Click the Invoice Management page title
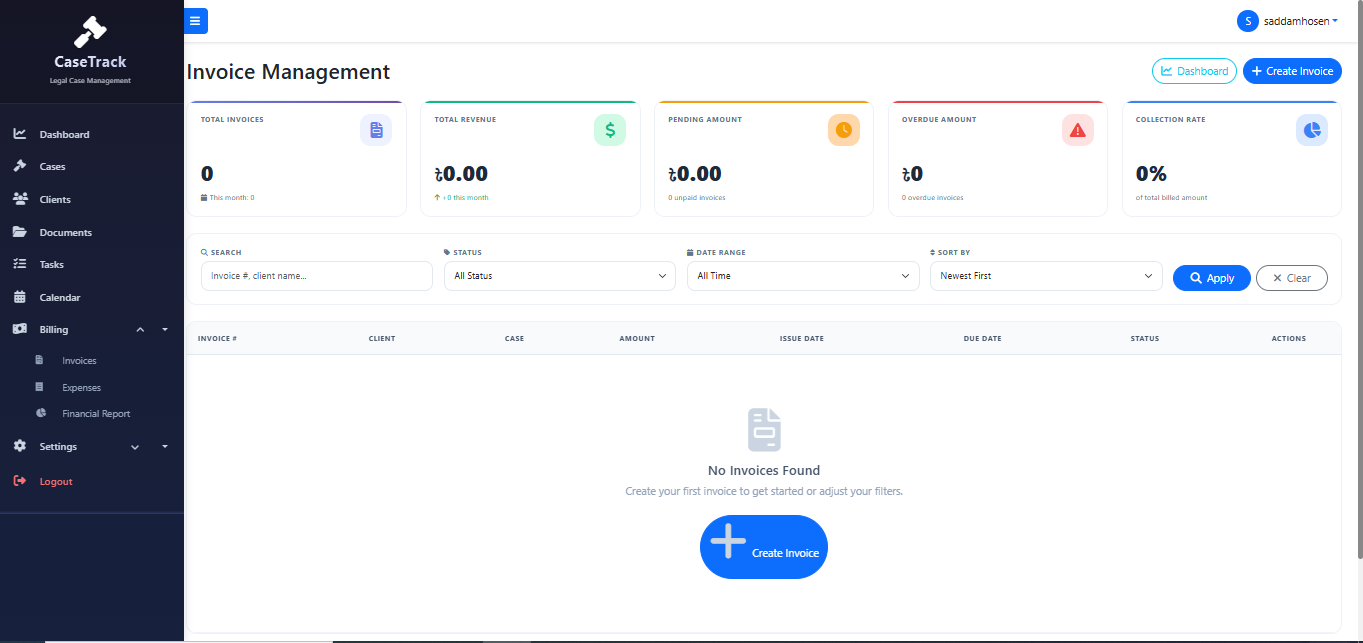The height and width of the screenshot is (643, 1363). coord(288,72)
